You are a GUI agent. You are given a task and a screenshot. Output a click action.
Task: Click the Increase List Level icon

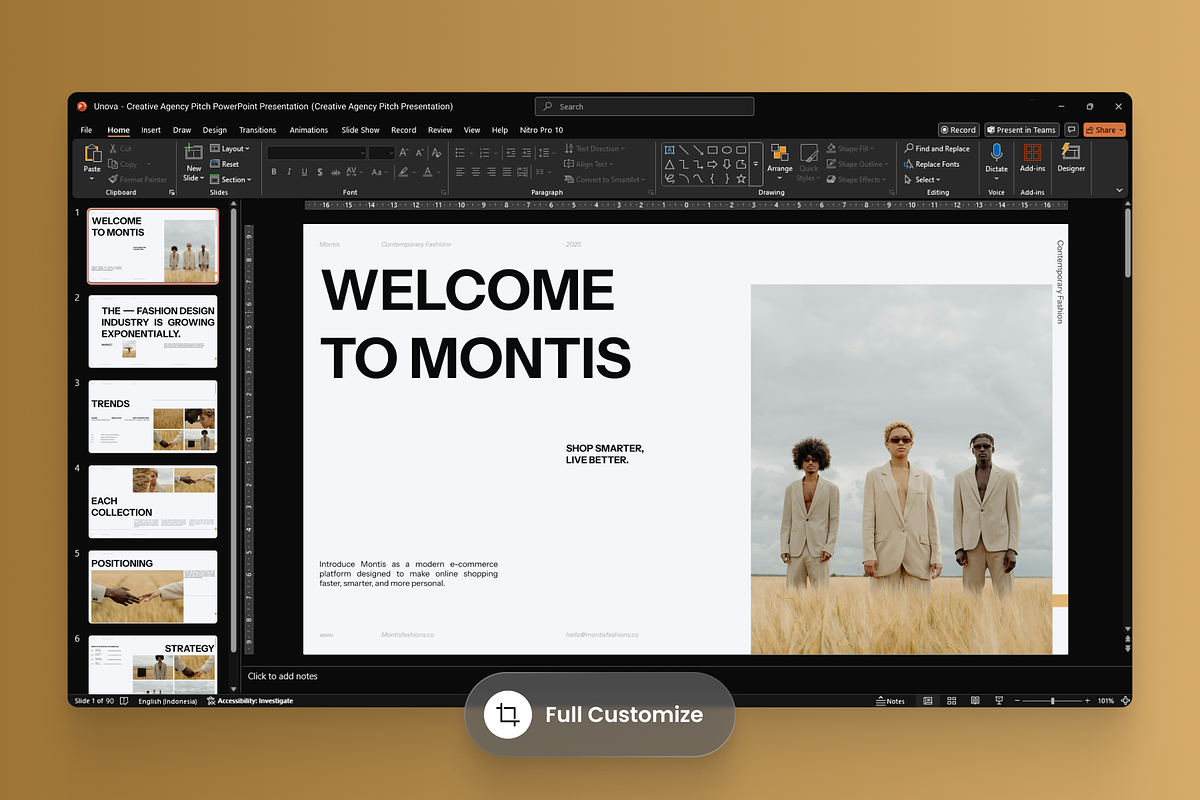point(526,152)
